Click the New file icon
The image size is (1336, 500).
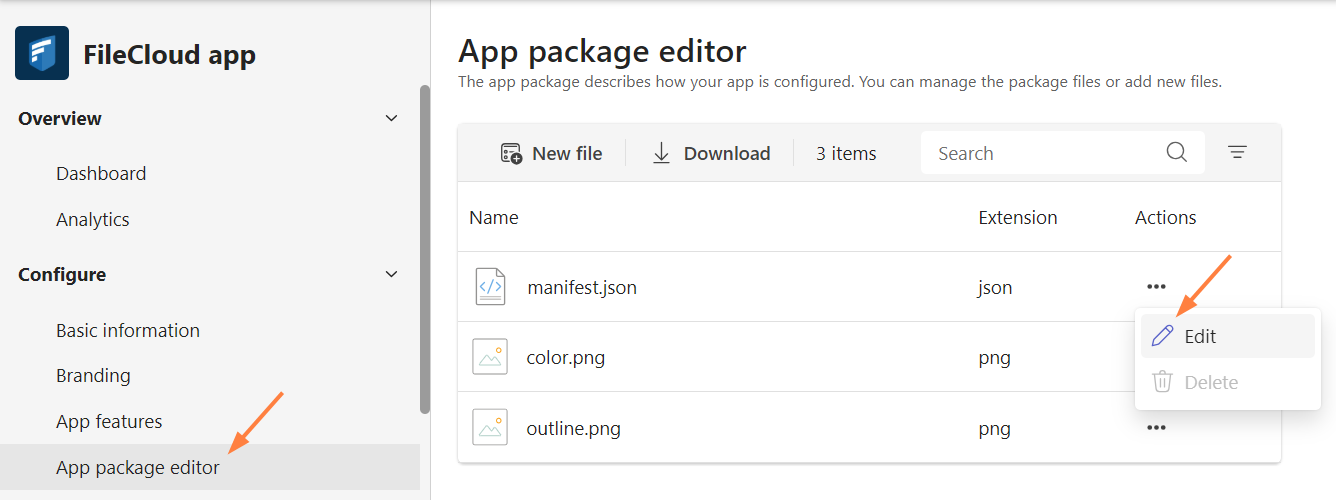click(x=511, y=153)
